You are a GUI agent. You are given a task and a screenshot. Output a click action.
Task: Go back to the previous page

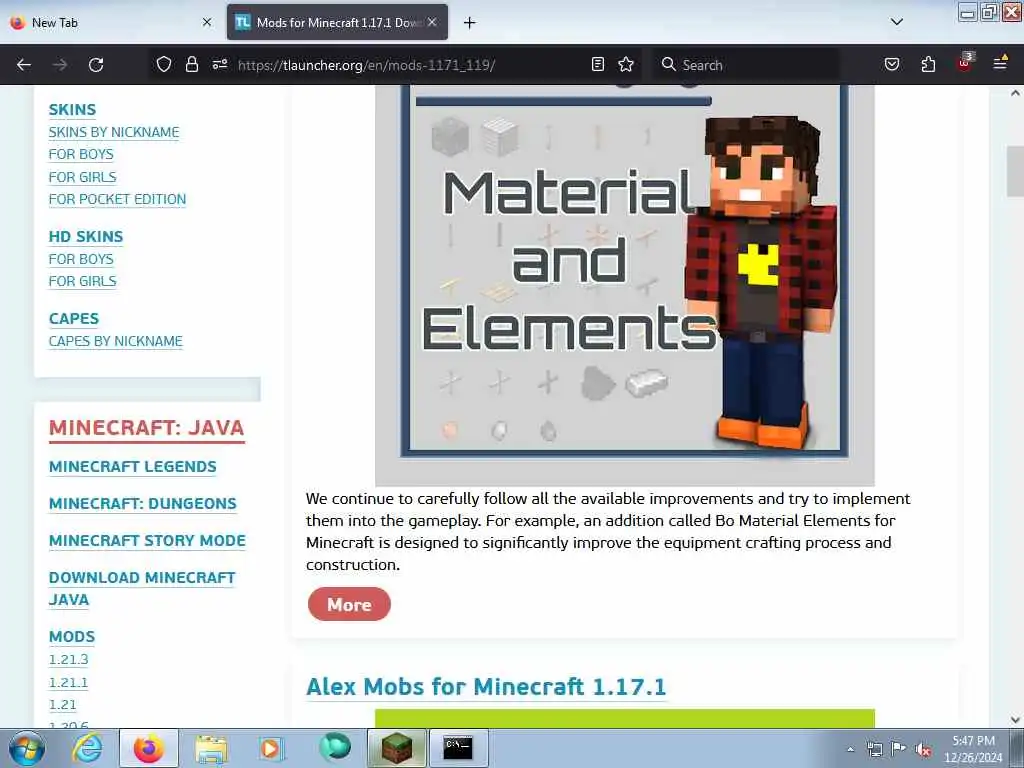click(x=24, y=65)
